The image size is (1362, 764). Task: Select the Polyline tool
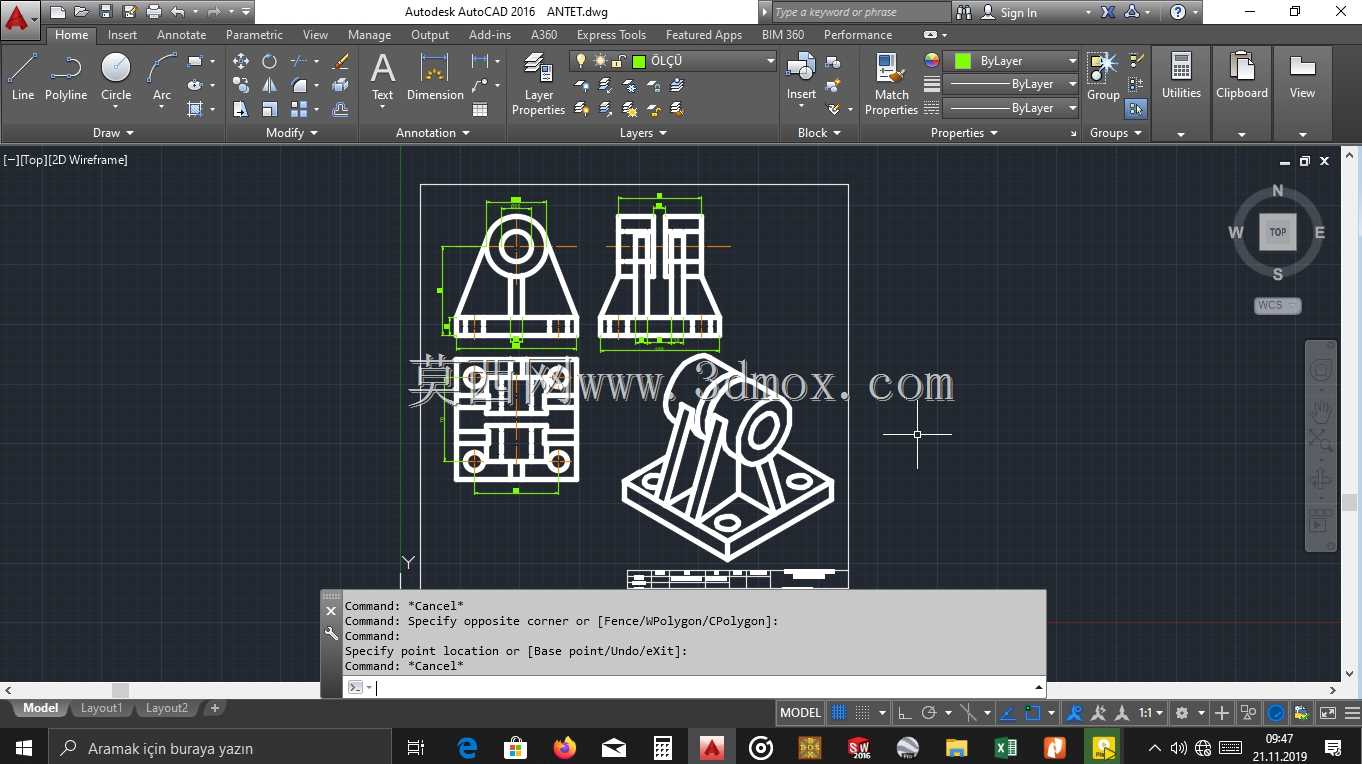click(x=66, y=77)
